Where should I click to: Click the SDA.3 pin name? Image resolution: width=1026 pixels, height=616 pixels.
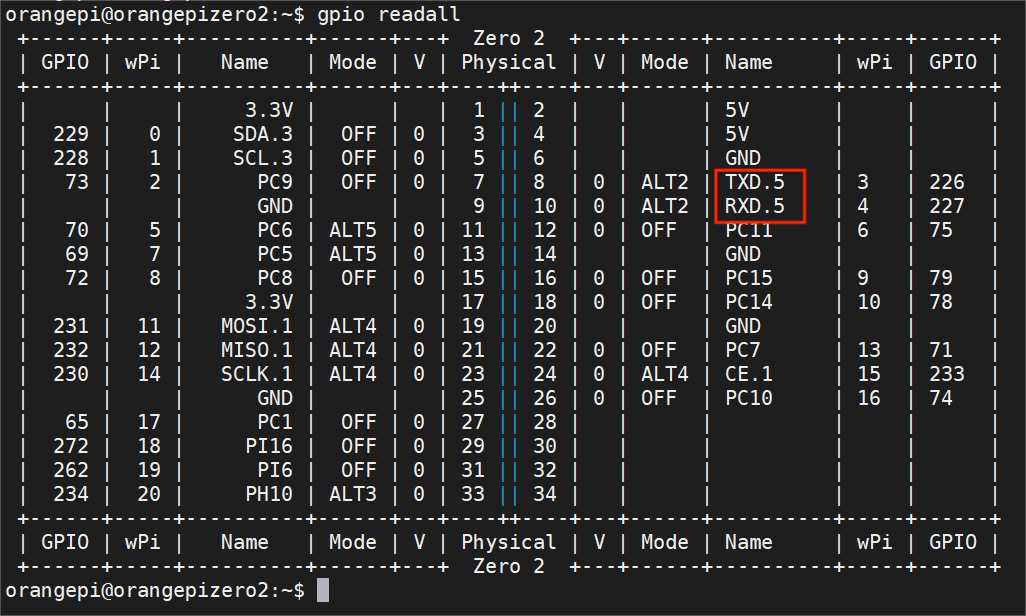(262, 134)
